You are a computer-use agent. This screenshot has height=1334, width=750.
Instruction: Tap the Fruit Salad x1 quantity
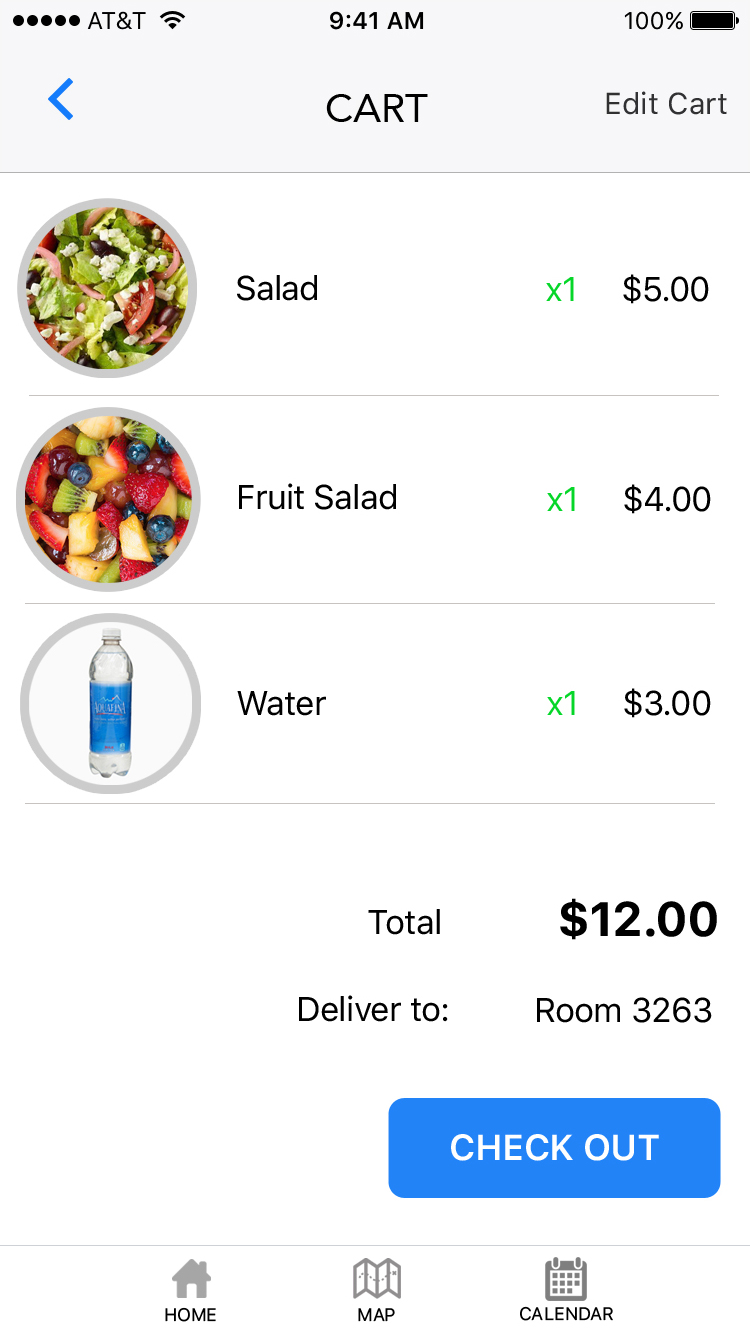point(562,499)
